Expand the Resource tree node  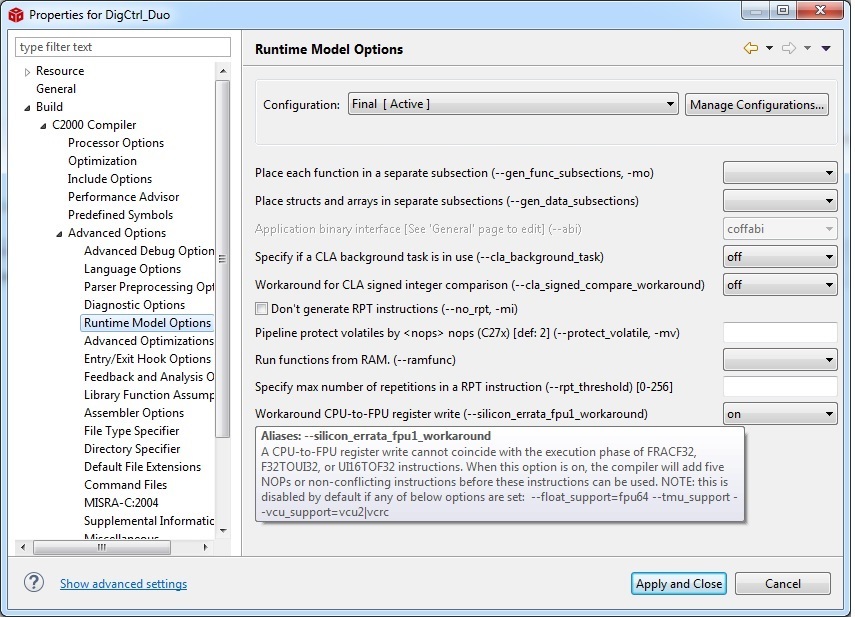click(27, 72)
